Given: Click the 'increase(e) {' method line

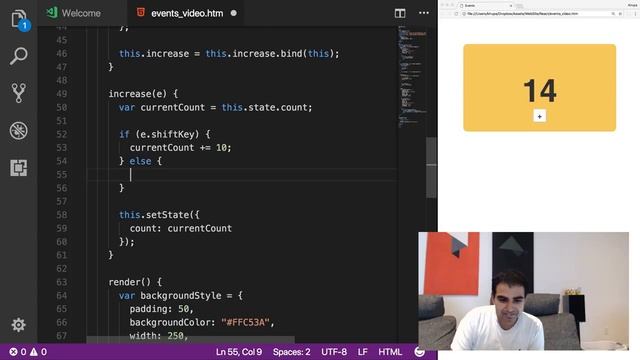Looking at the screenshot, I should pos(143,94).
